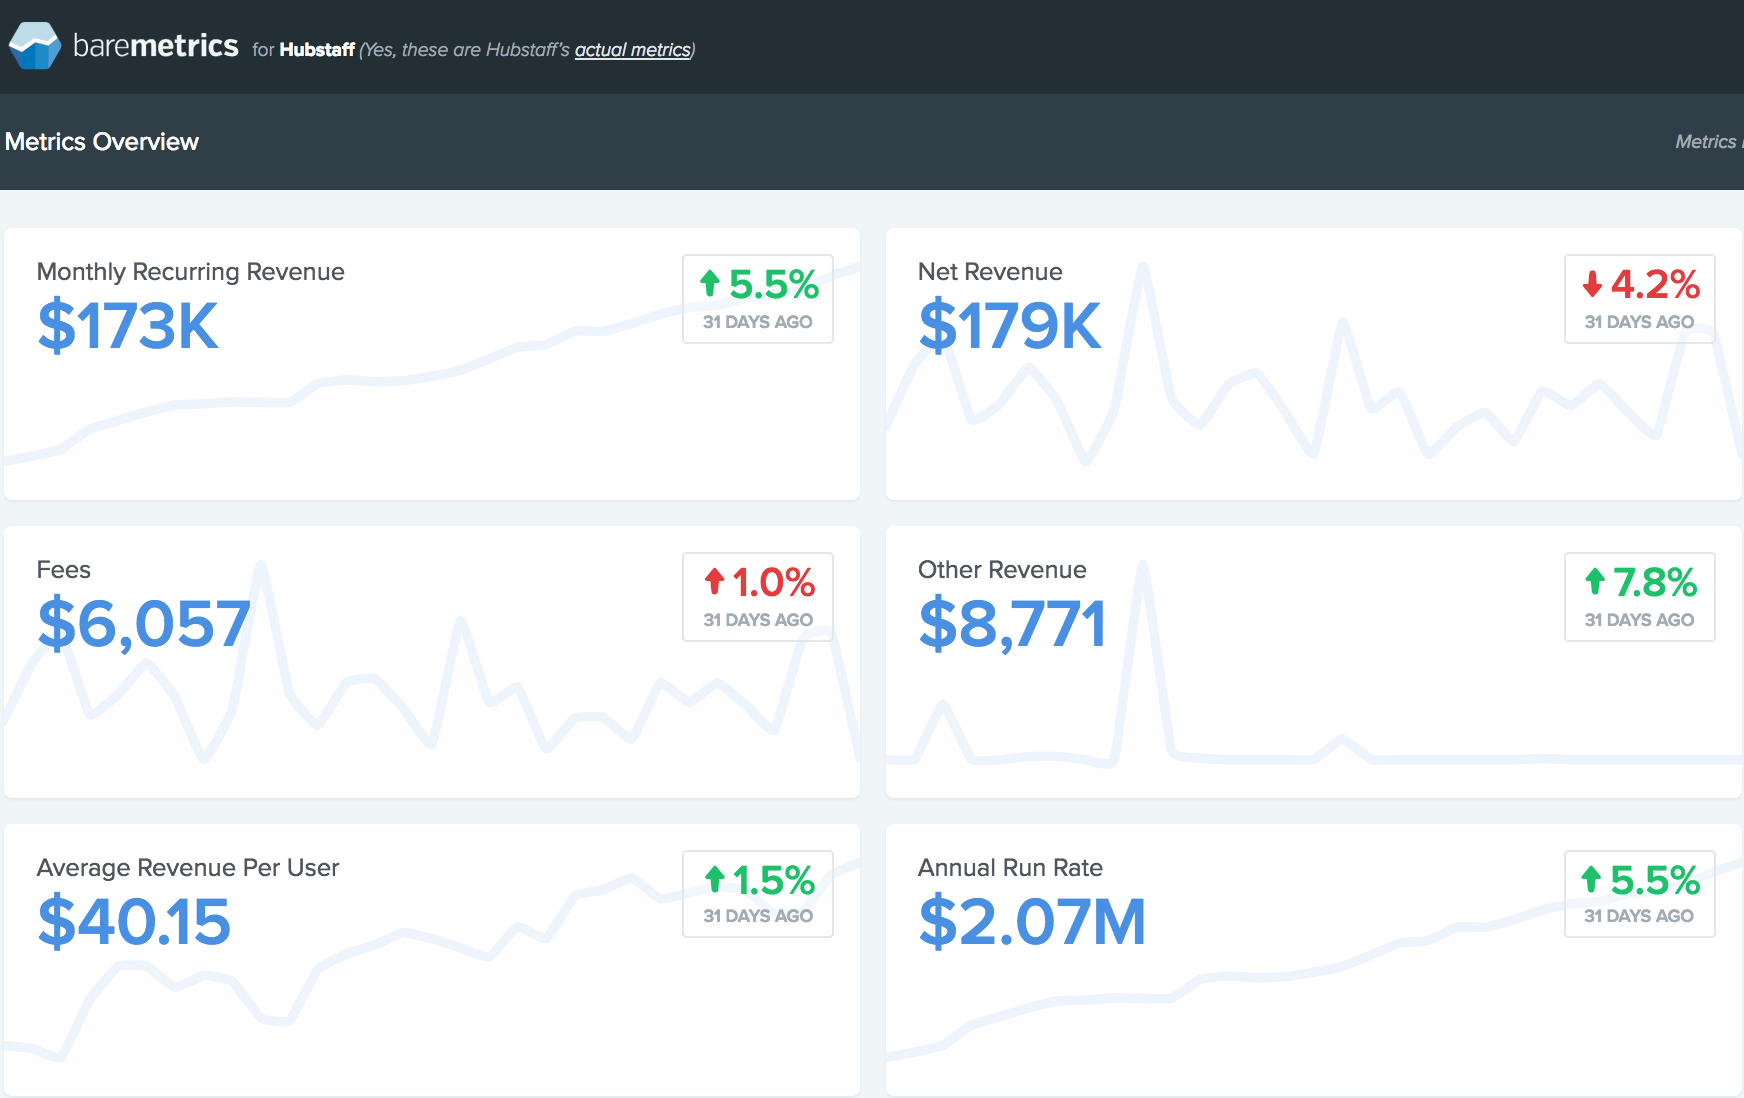The width and height of the screenshot is (1744, 1098).
Task: Click the Hubstaff company name
Action: pos(317,50)
